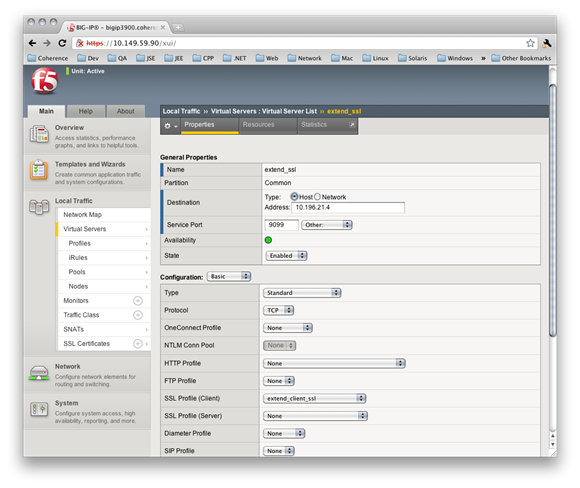Viewport: 580px width, 488px height.
Task: Click the green Availability status indicator
Action: [x=268, y=240]
